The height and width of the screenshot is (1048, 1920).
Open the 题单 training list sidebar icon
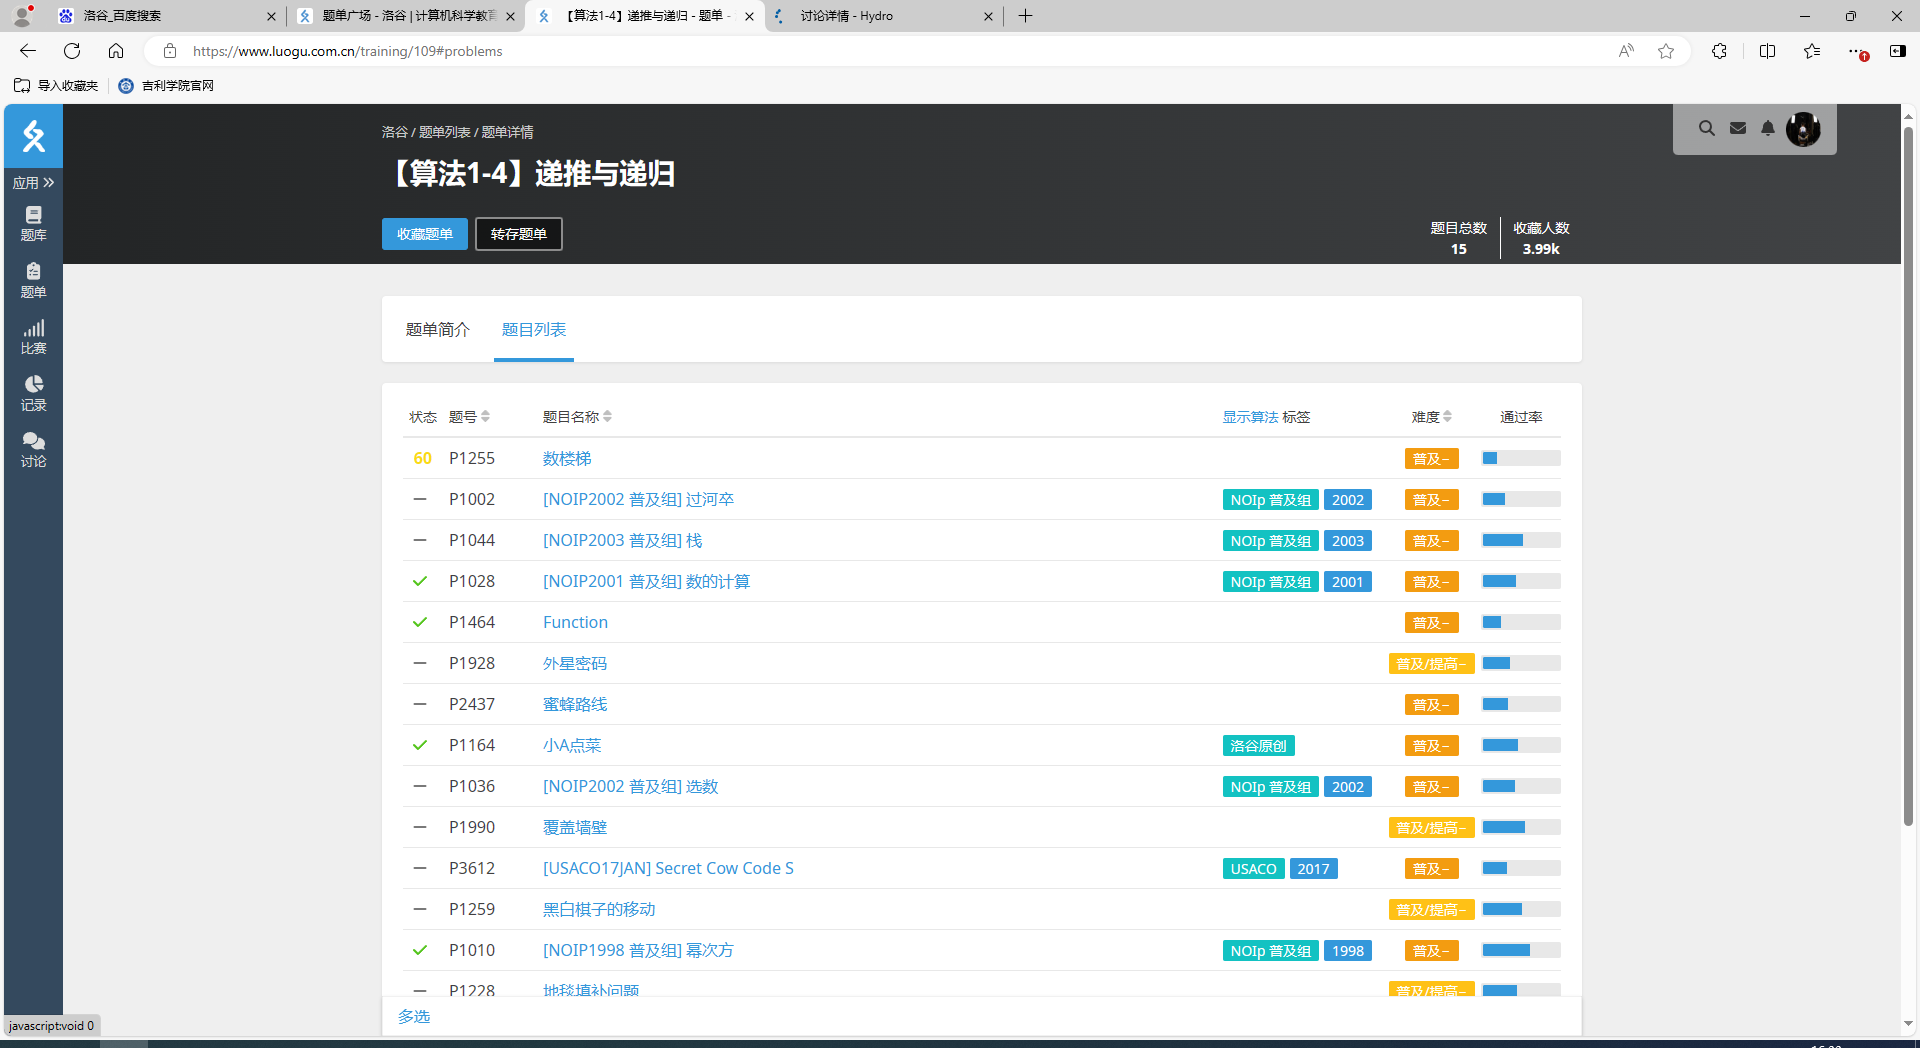pos(33,280)
